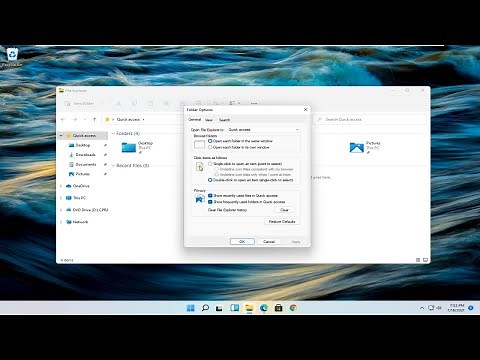Screen dimensions: 480x360
Task: Select Open each folder in the same window
Action: tap(241, 141)
